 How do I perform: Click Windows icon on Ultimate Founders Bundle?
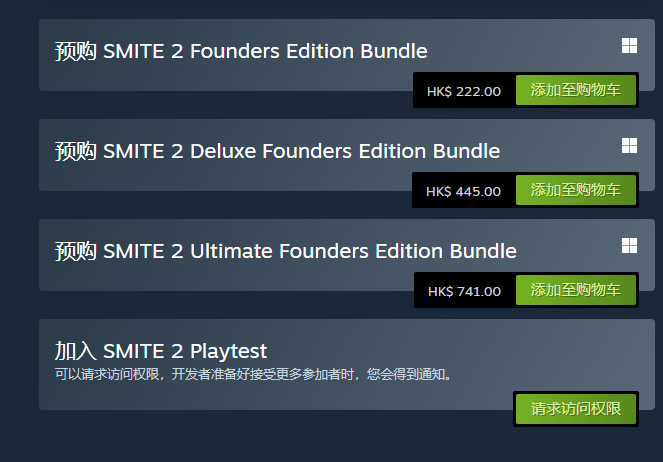pos(629,246)
